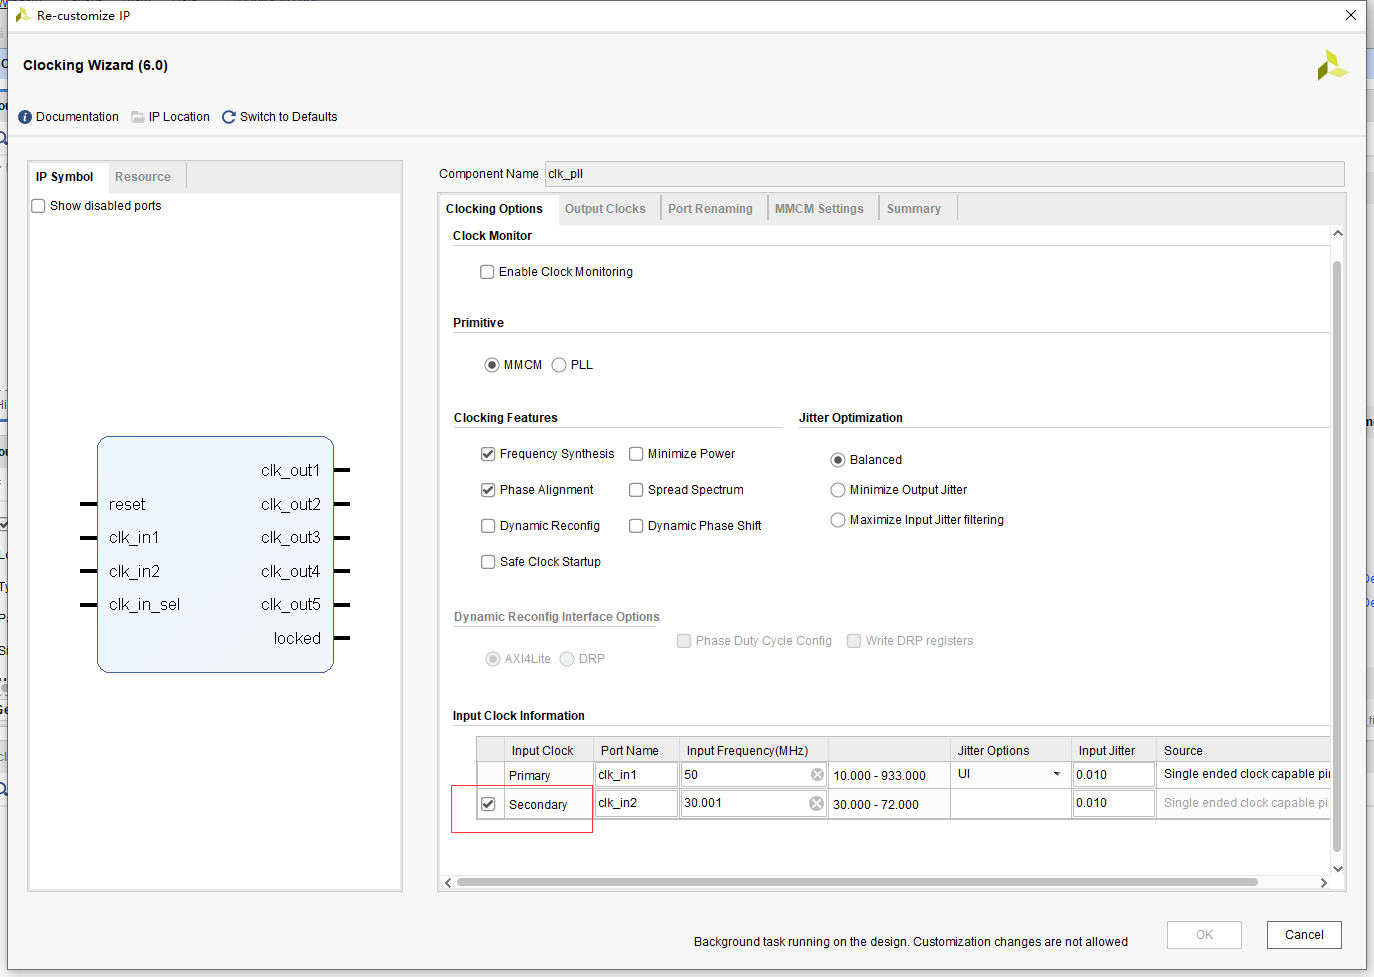Clear the Secondary 30.001 frequency icon
Image resolution: width=1374 pixels, height=977 pixels.
(x=816, y=804)
